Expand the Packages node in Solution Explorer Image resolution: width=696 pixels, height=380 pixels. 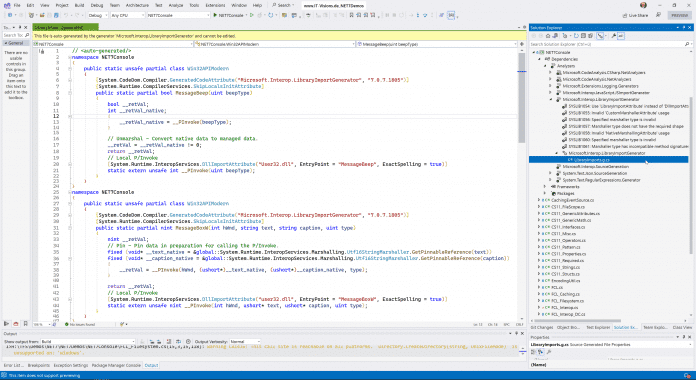click(545, 194)
